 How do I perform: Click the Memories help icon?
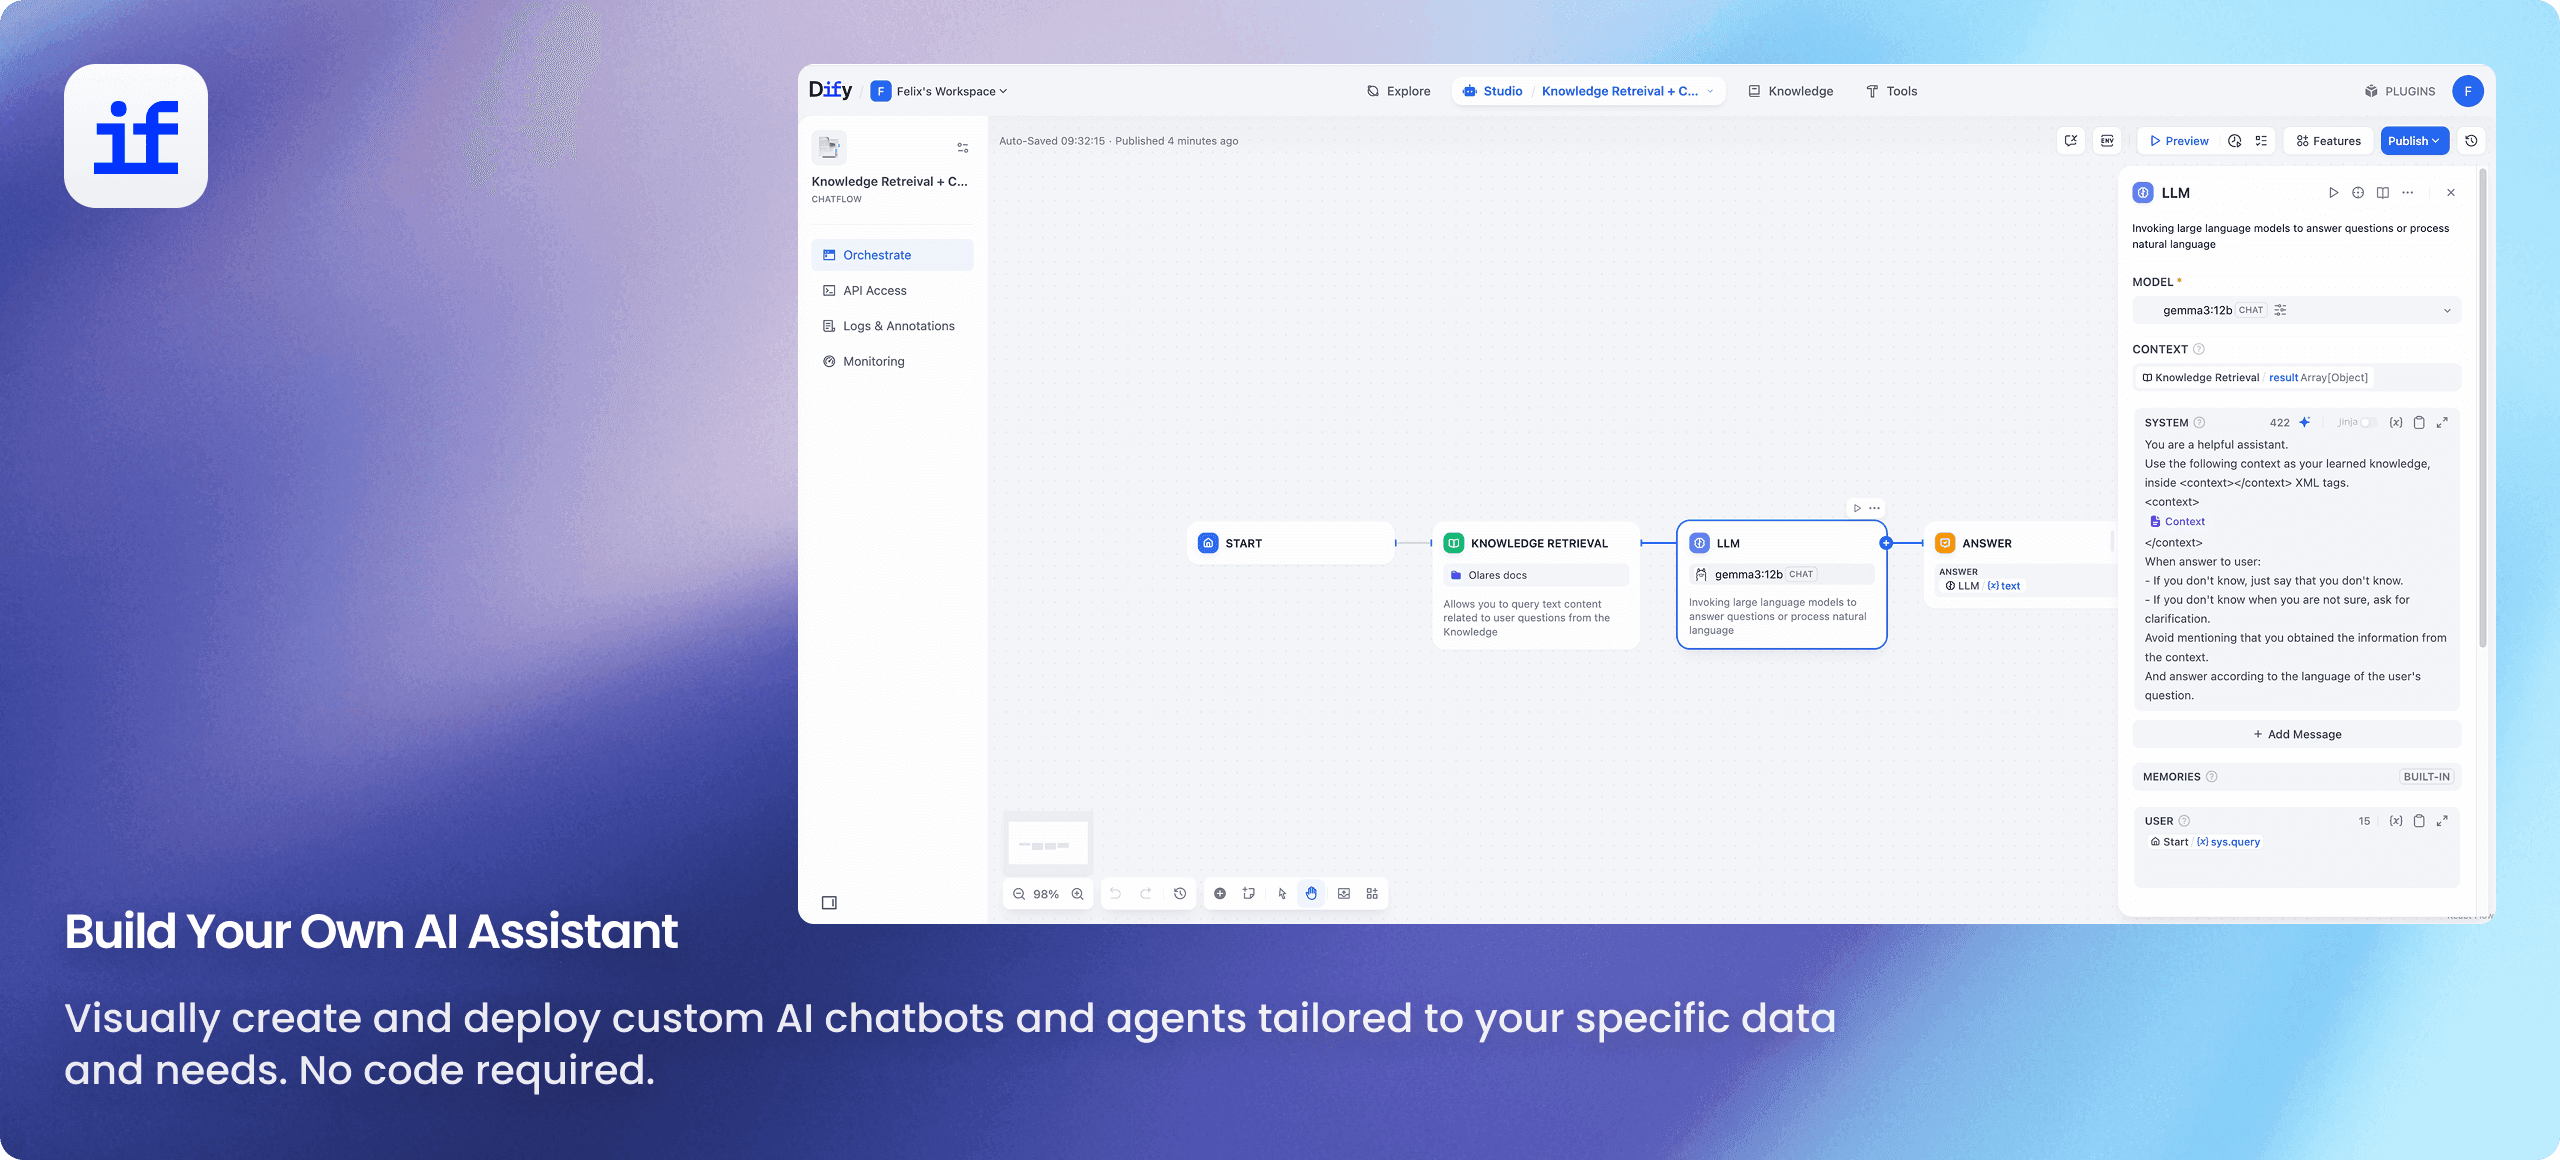(2211, 777)
